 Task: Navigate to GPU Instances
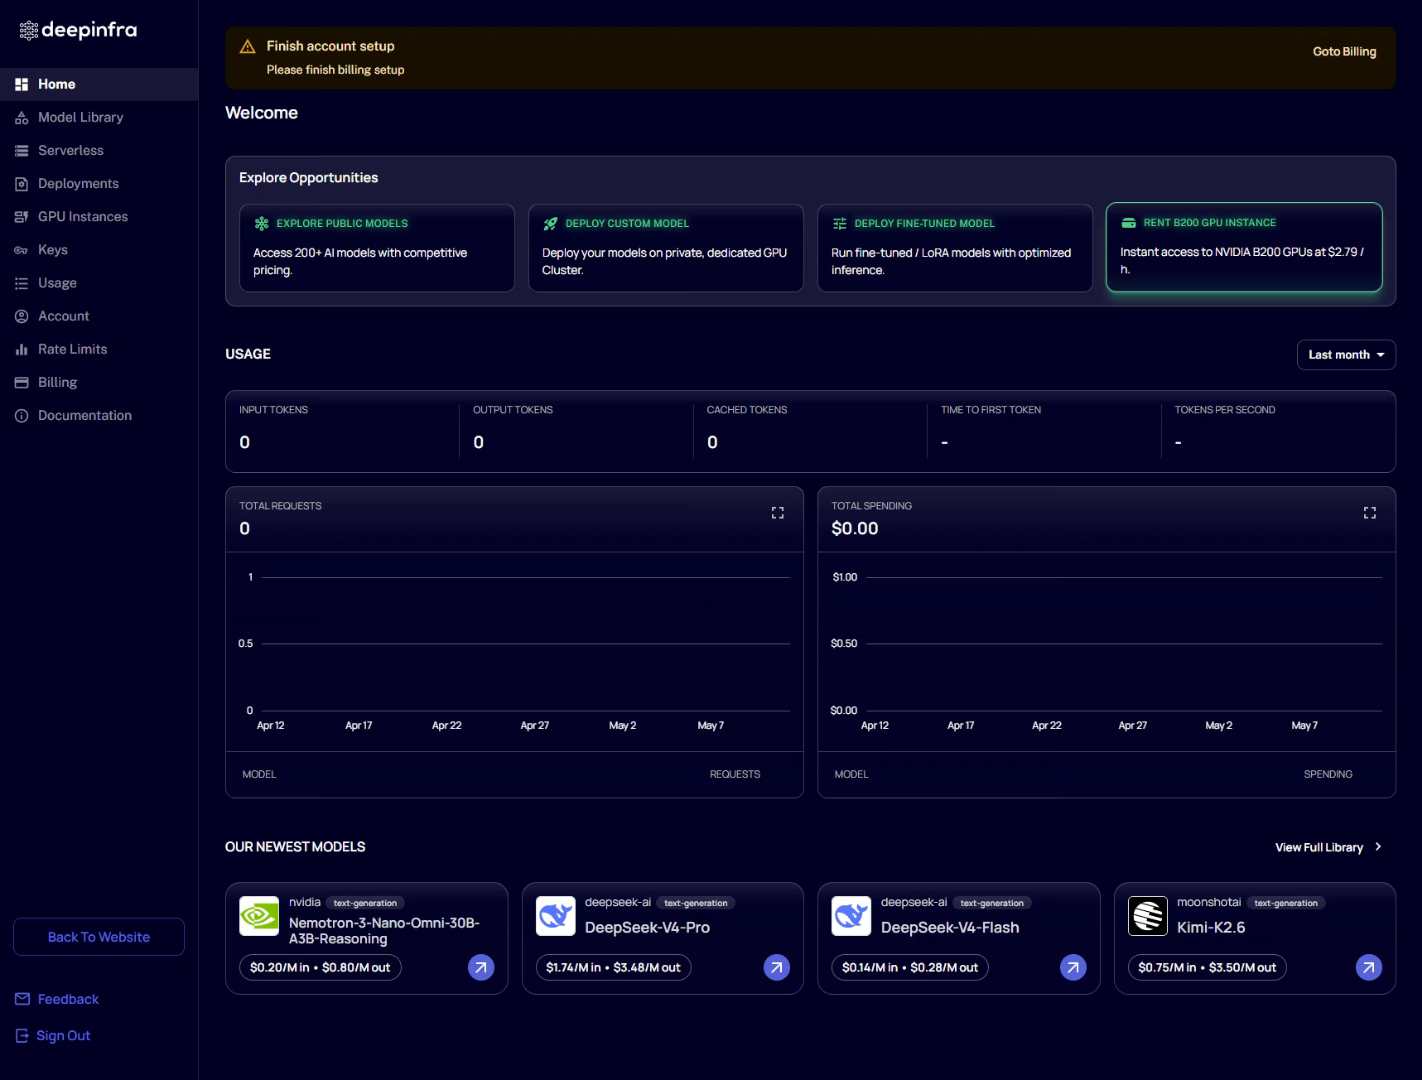pos(99,216)
